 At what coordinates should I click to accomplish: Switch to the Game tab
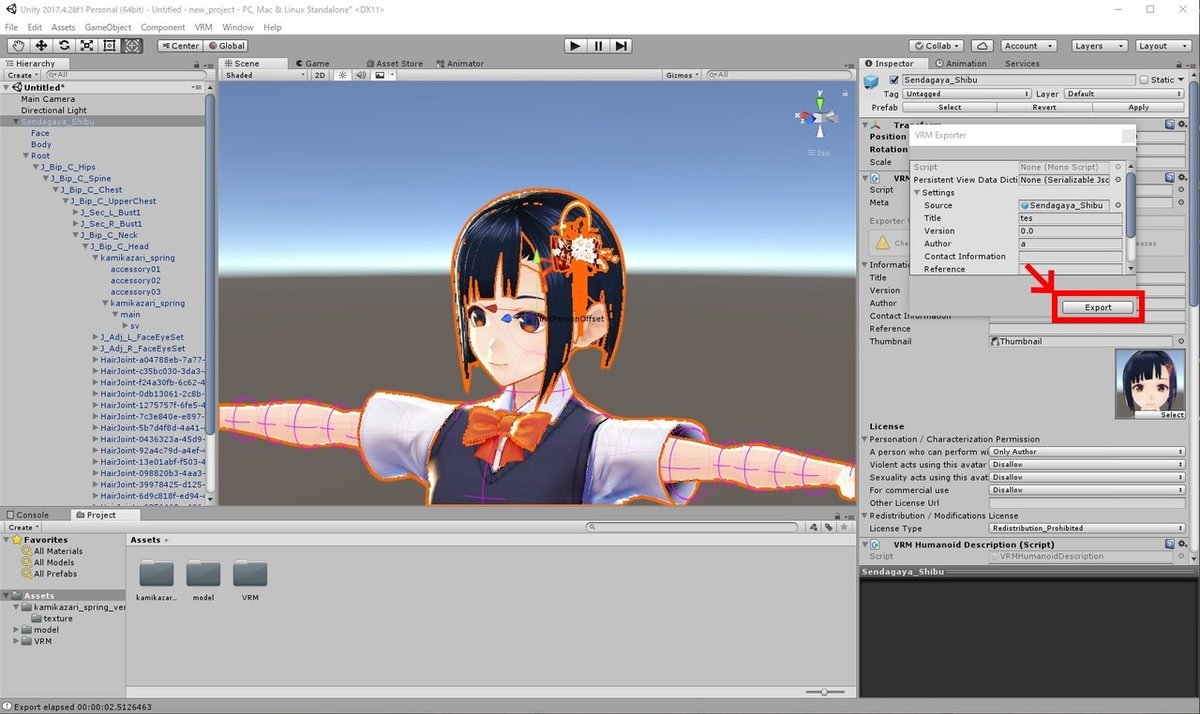311,63
